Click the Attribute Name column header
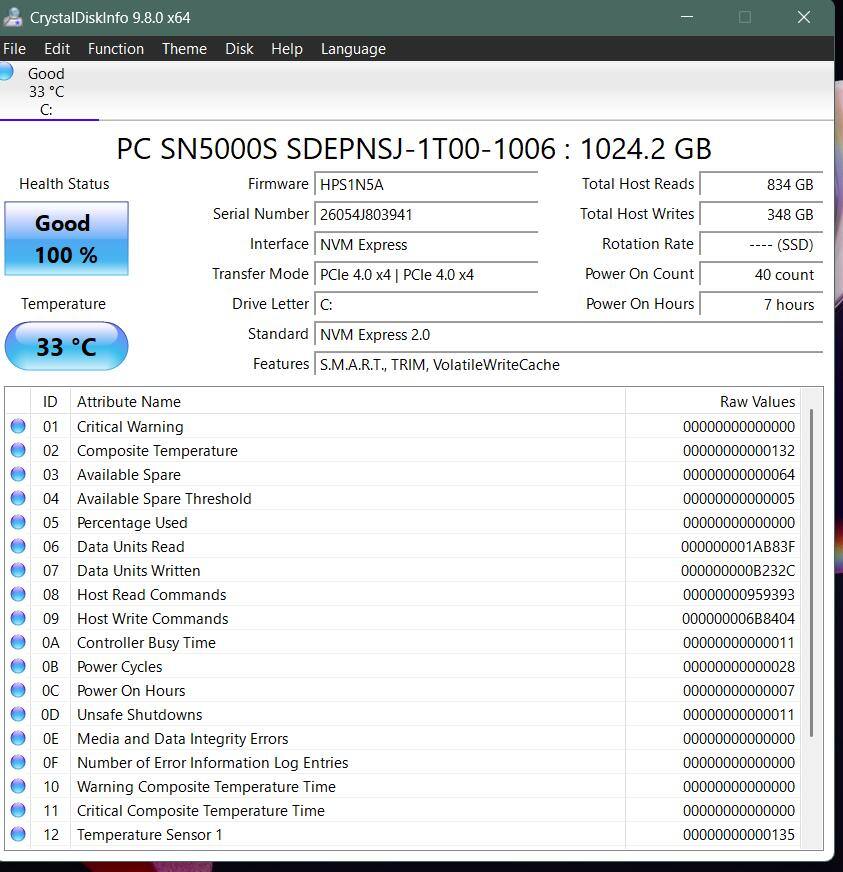 click(x=348, y=402)
